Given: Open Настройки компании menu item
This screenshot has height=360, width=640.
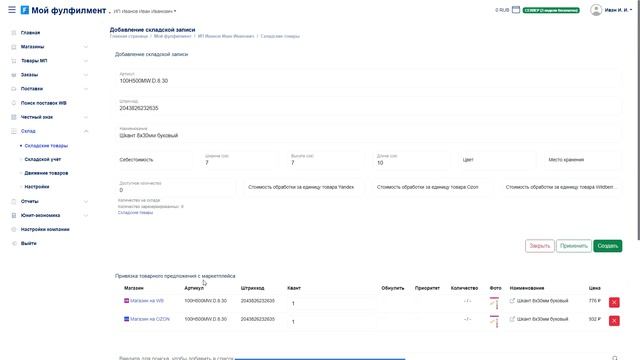Looking at the screenshot, I should 45,229.
